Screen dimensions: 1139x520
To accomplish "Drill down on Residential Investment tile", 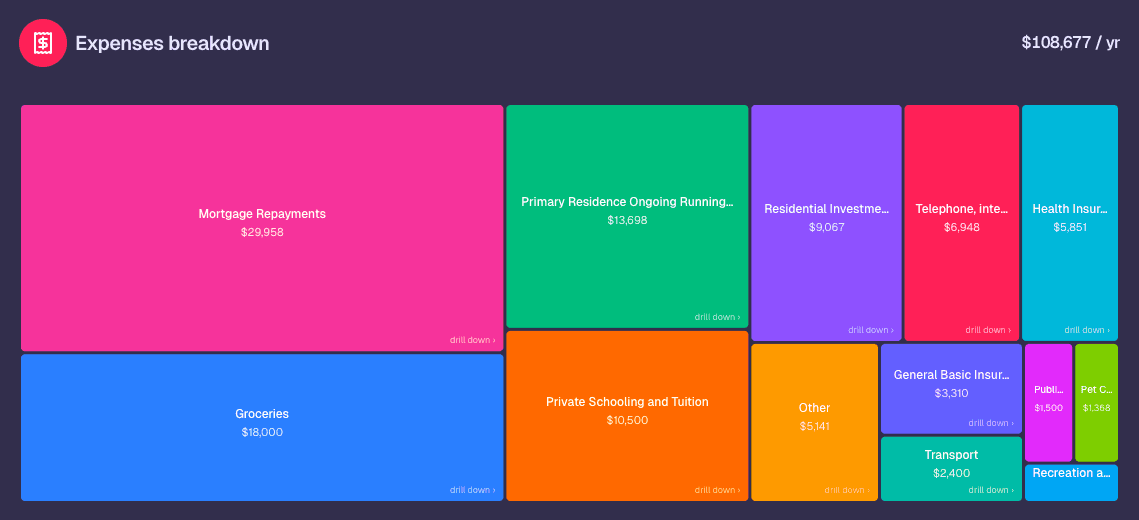I will [x=870, y=330].
